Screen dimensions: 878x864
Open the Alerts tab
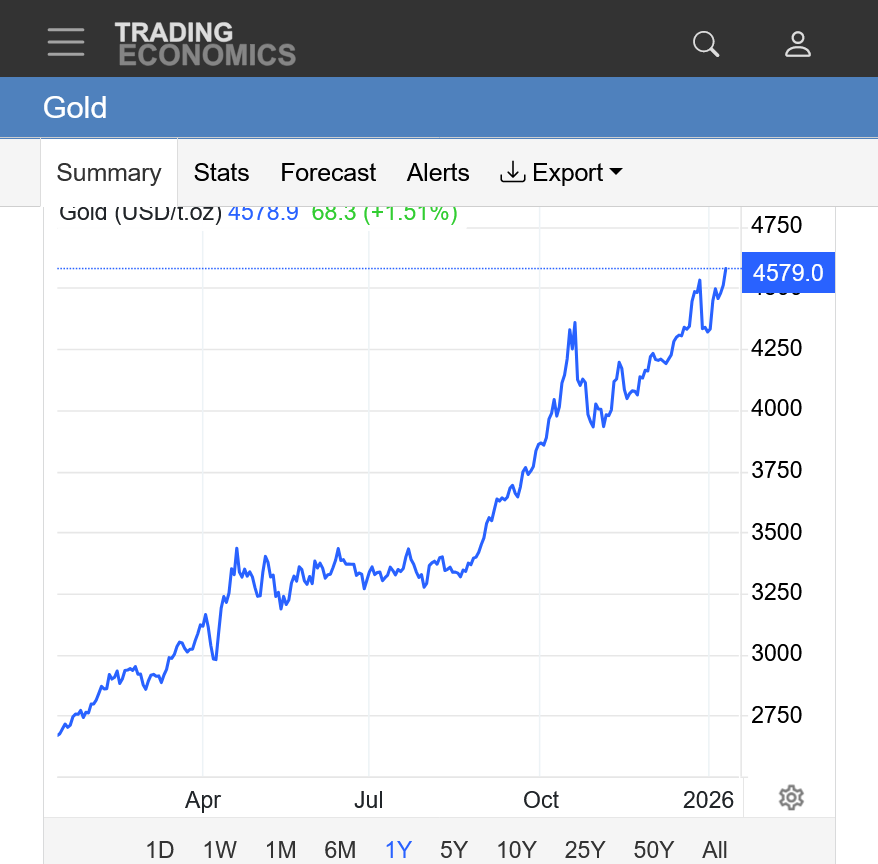438,172
